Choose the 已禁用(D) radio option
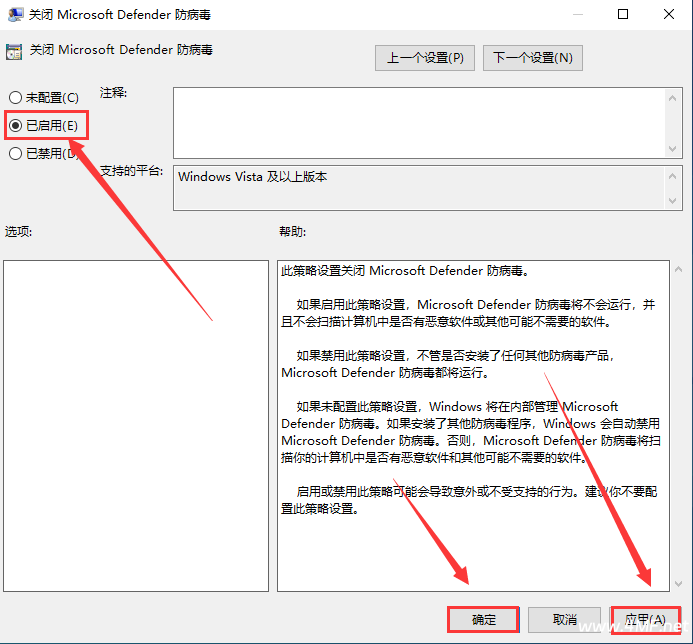693x644 pixels. click(15, 153)
